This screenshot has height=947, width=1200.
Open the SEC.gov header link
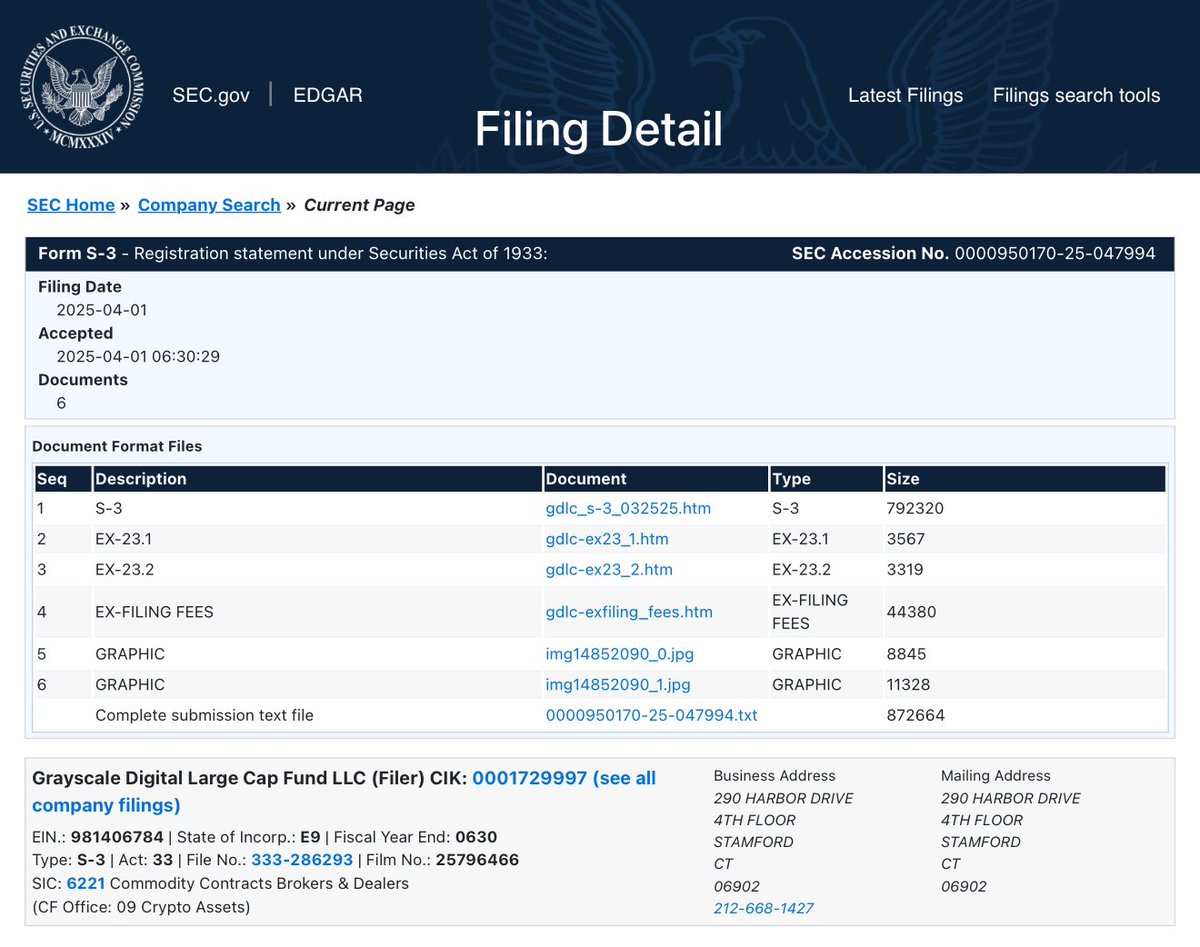pos(211,95)
